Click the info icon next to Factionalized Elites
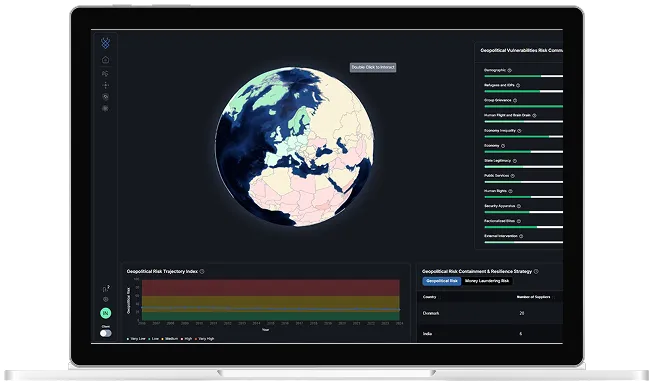Viewport: 652px width, 386px height. 519,221
